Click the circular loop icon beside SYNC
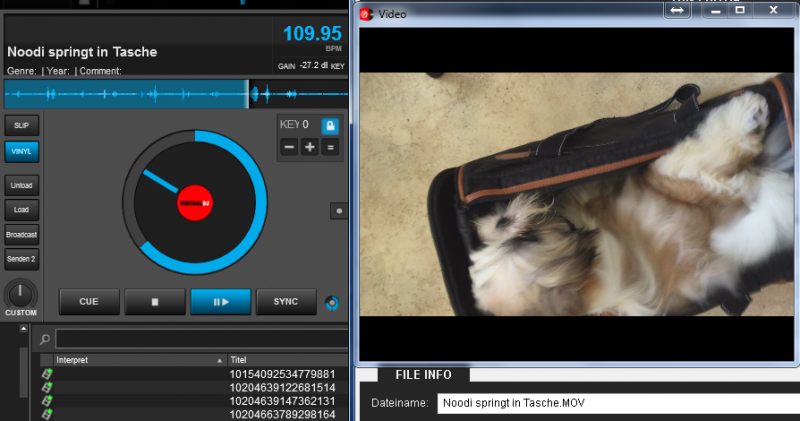This screenshot has height=421, width=800. [332, 303]
